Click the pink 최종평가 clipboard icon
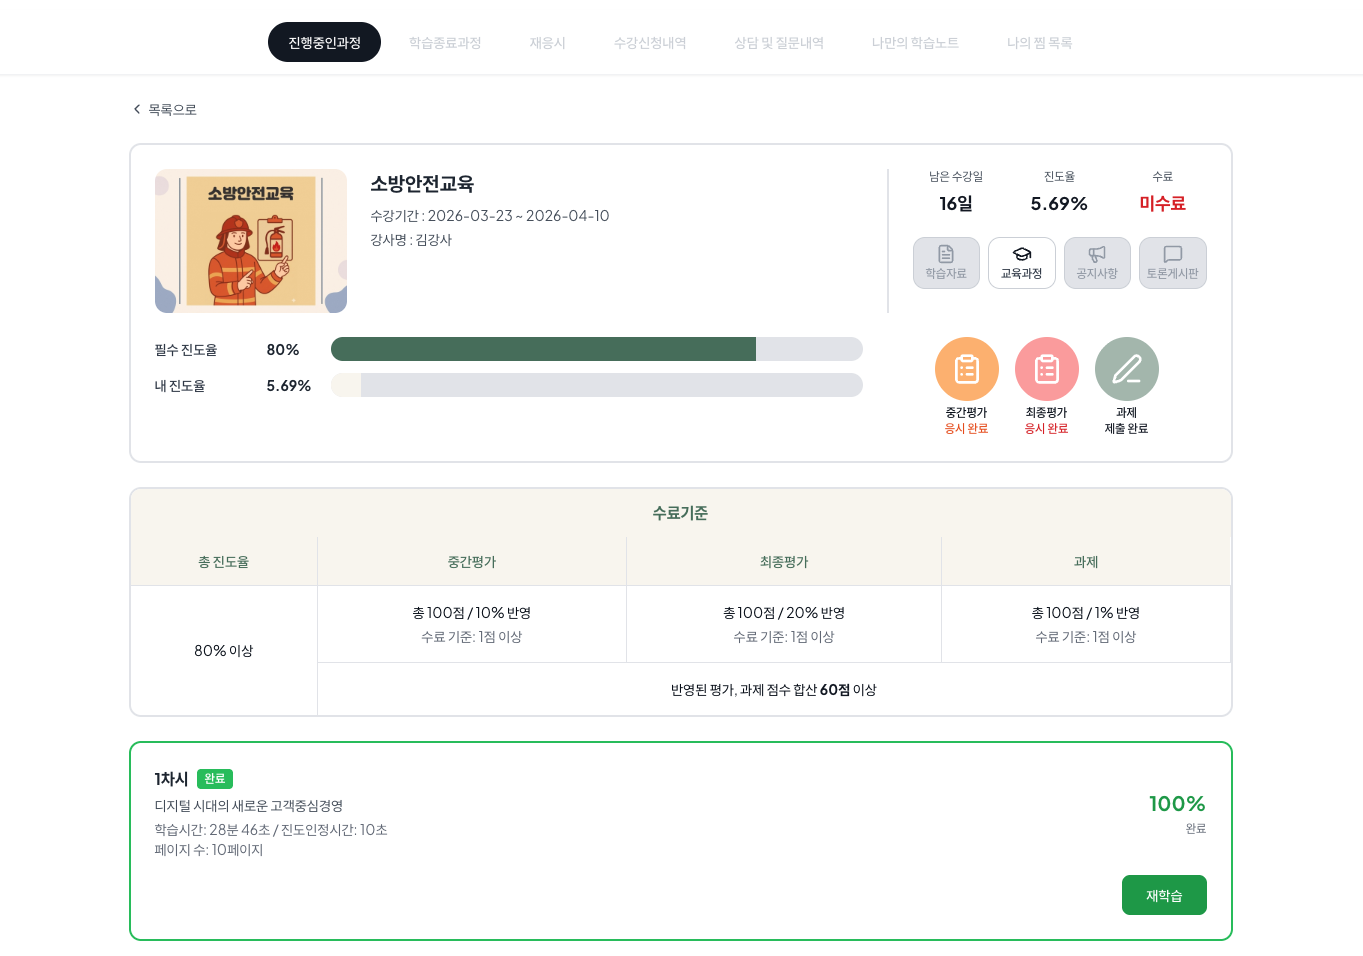 [1046, 369]
